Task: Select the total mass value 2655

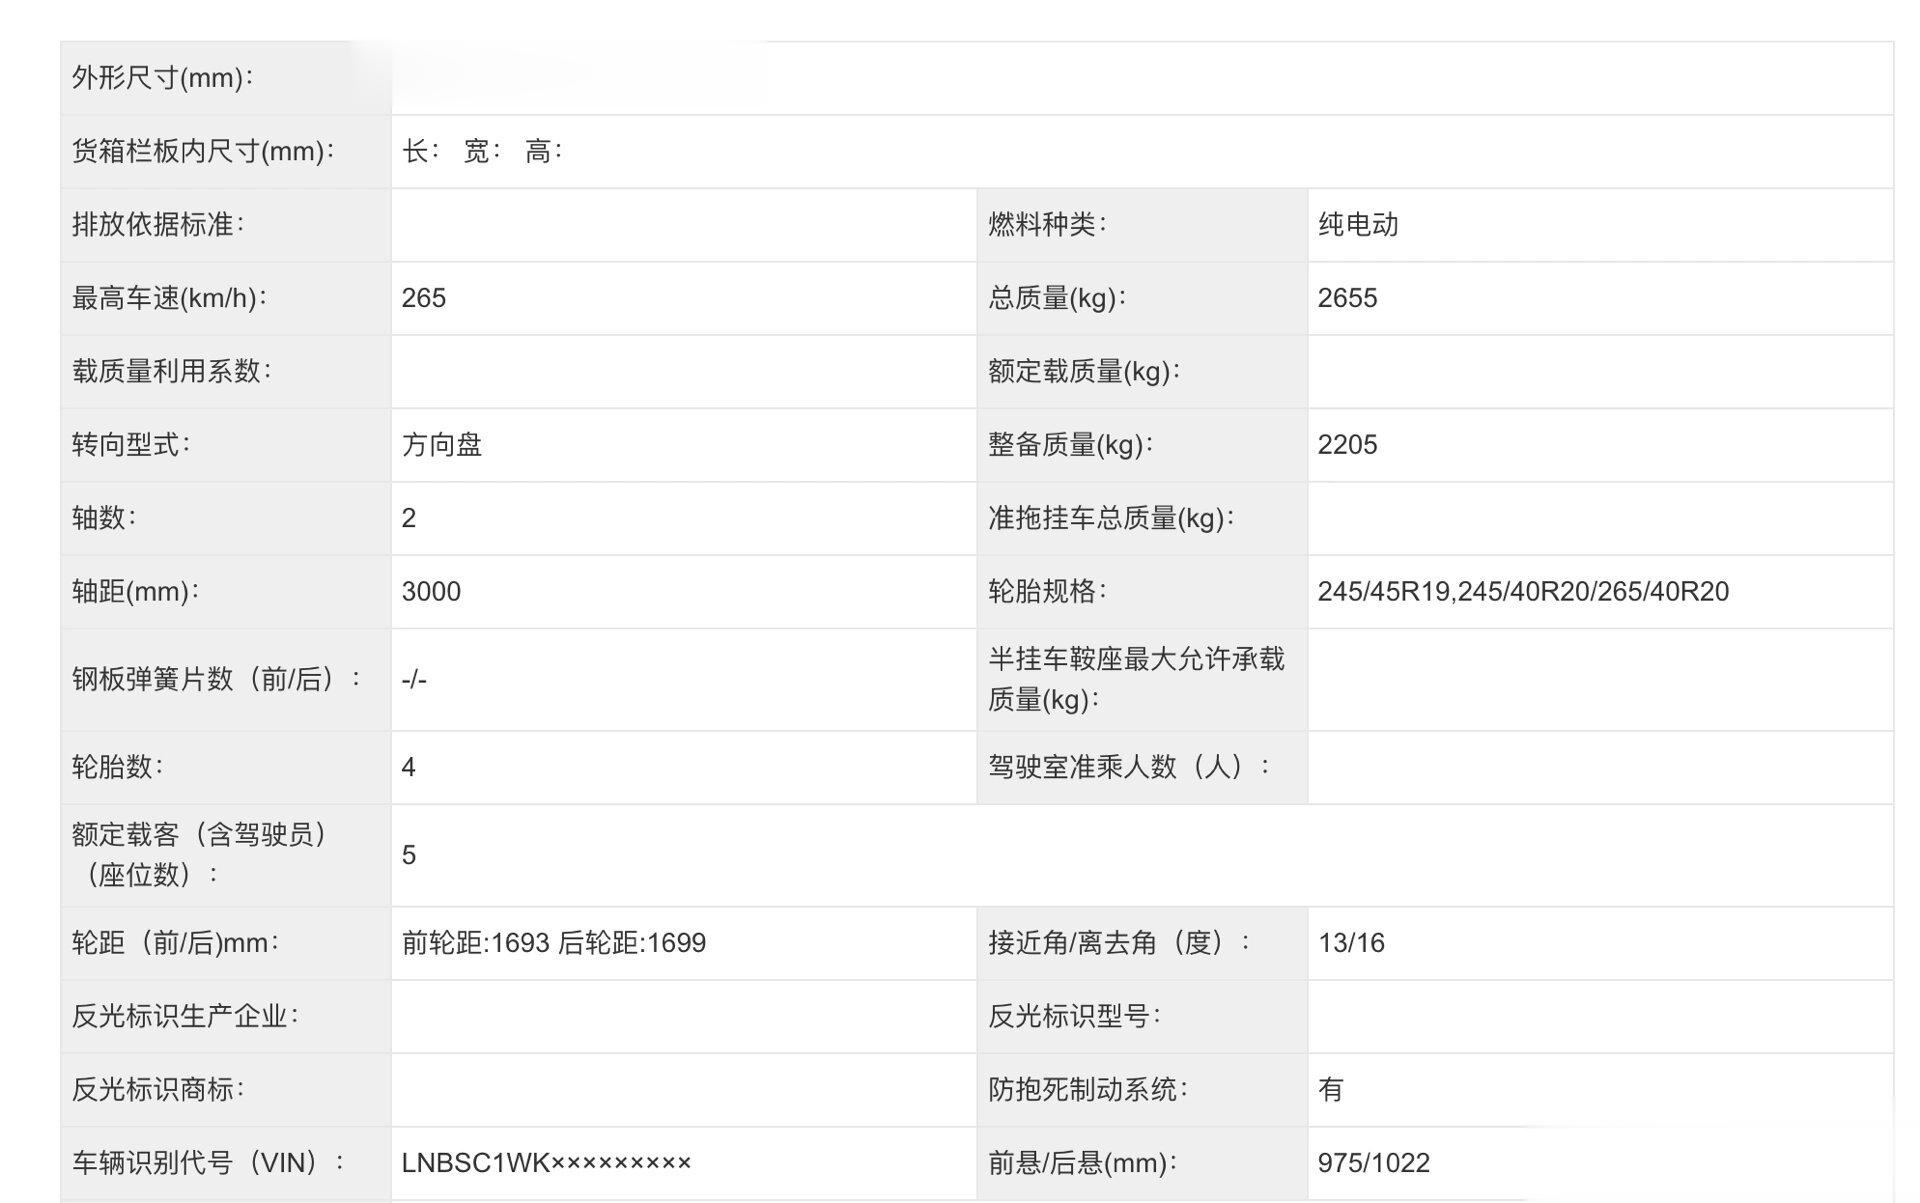Action: pos(1347,298)
